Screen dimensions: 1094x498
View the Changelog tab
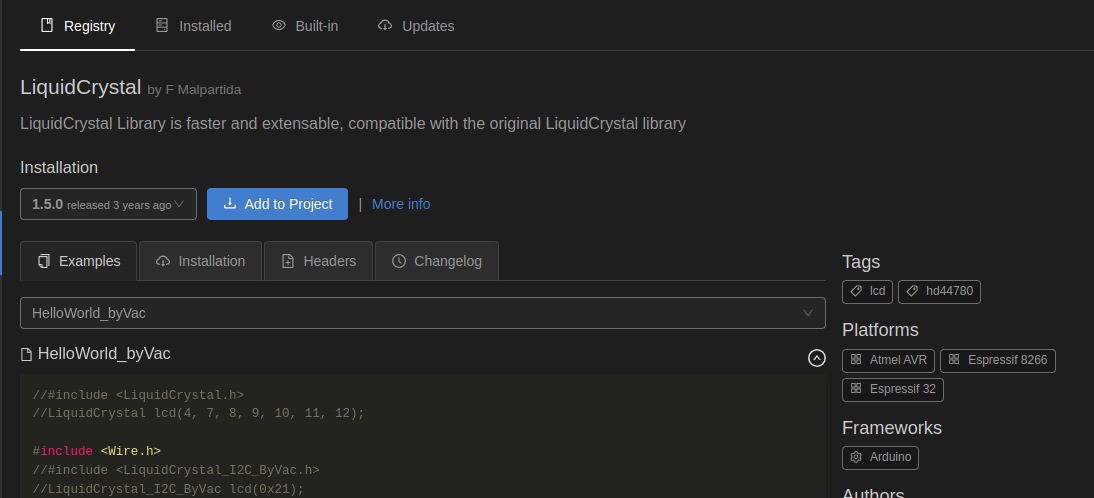click(x=436, y=261)
